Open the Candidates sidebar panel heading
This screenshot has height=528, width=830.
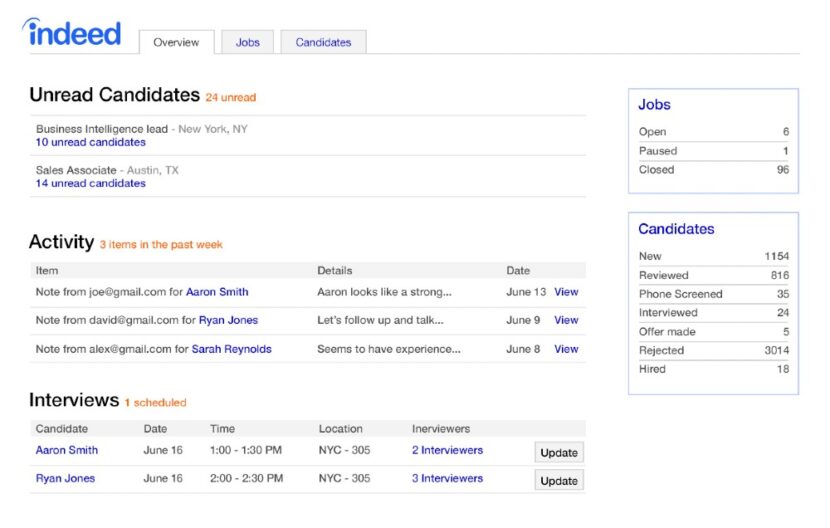pyautogui.click(x=676, y=229)
